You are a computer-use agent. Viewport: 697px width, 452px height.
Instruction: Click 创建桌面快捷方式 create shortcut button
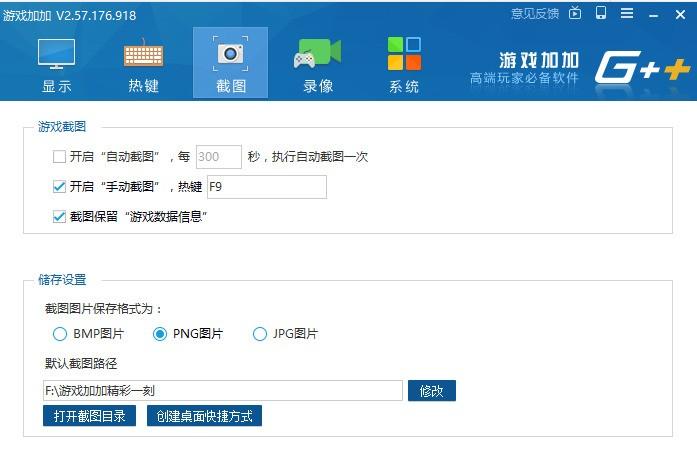204,416
